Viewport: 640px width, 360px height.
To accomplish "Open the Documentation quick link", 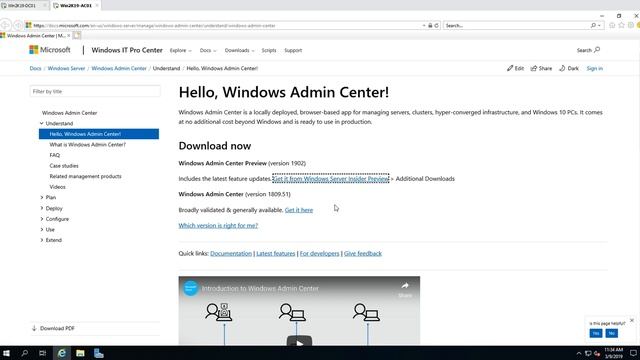I will 231,253.
